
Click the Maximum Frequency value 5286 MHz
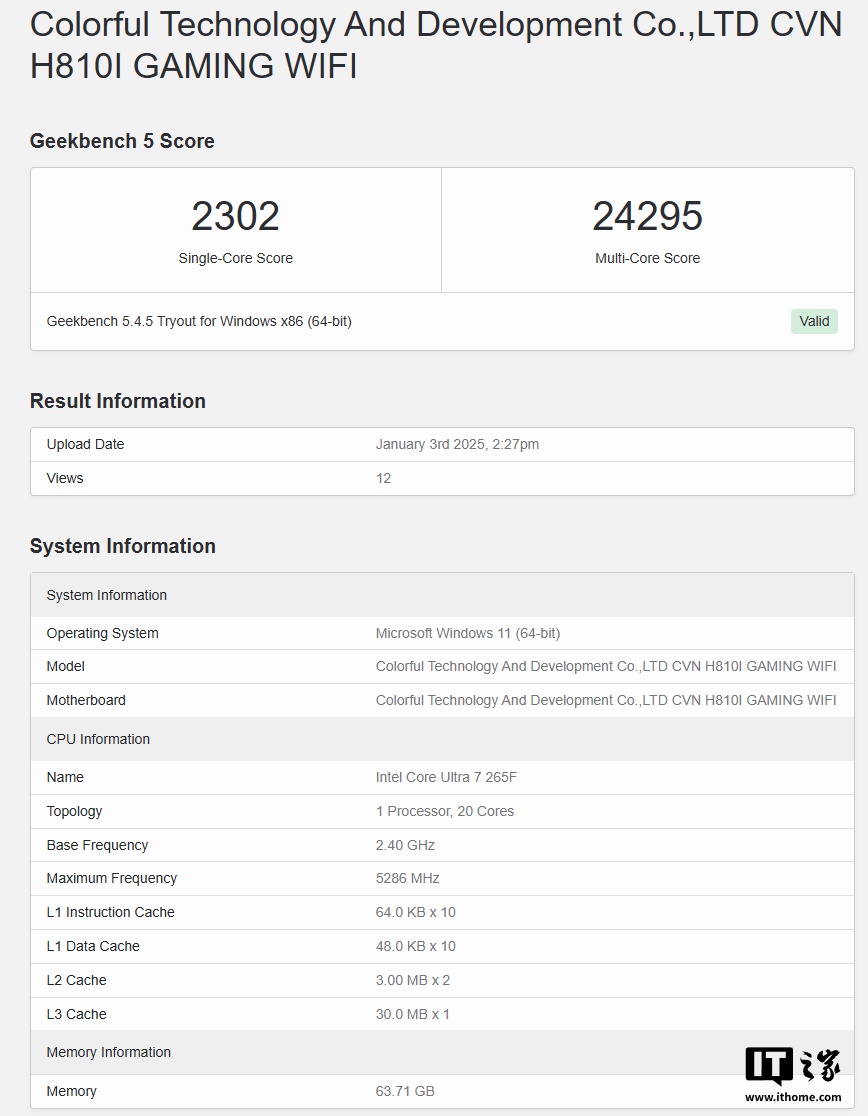point(407,878)
